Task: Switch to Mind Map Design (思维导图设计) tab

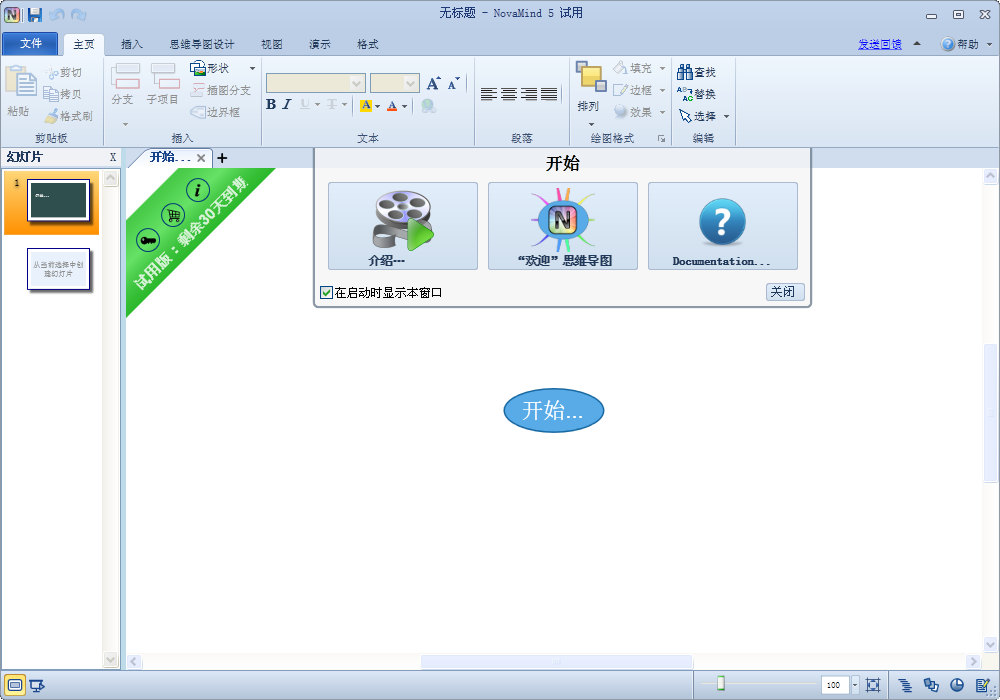Action: 202,44
